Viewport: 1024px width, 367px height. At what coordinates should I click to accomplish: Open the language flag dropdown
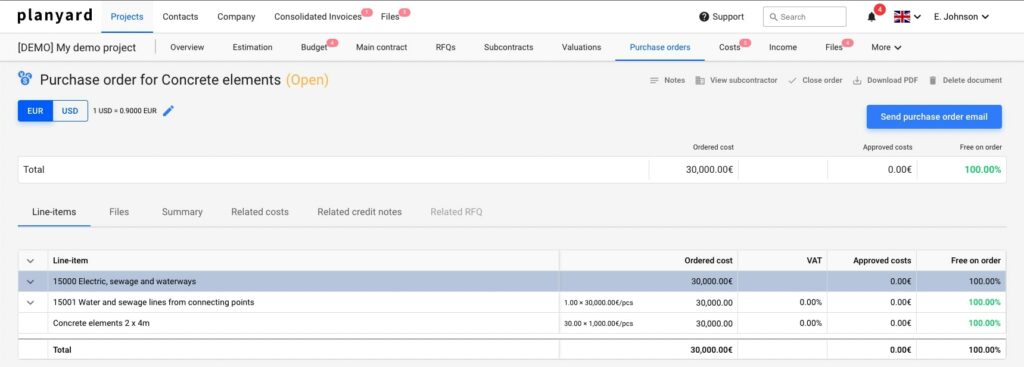(907, 17)
